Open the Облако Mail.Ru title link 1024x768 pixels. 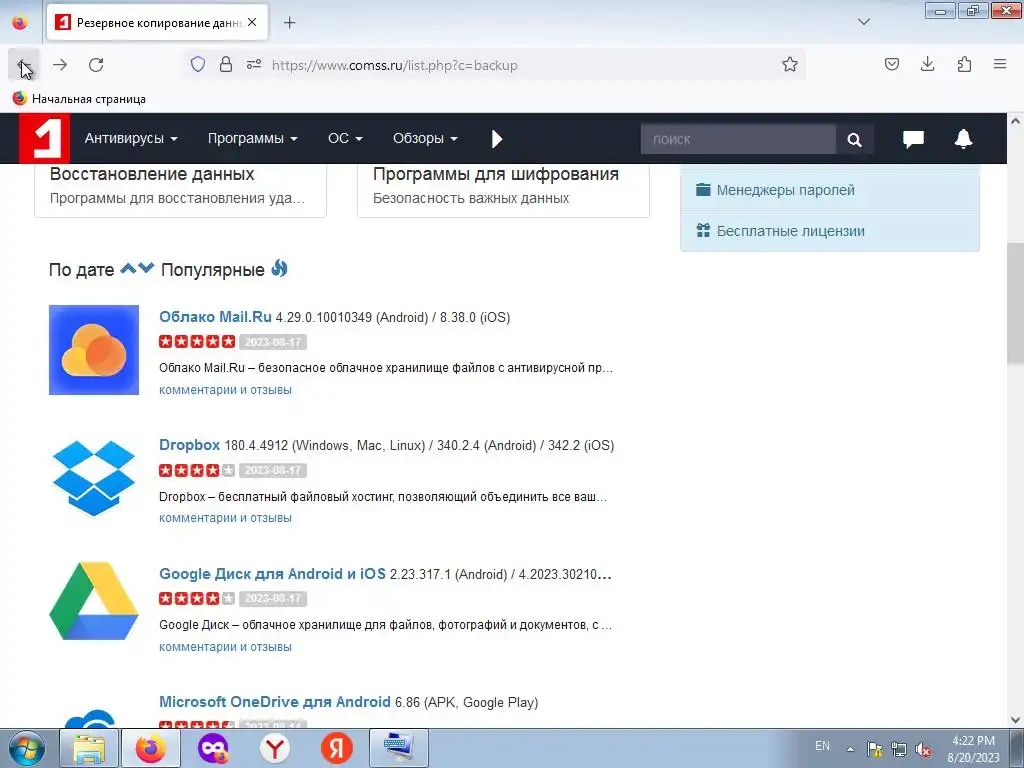coord(215,317)
